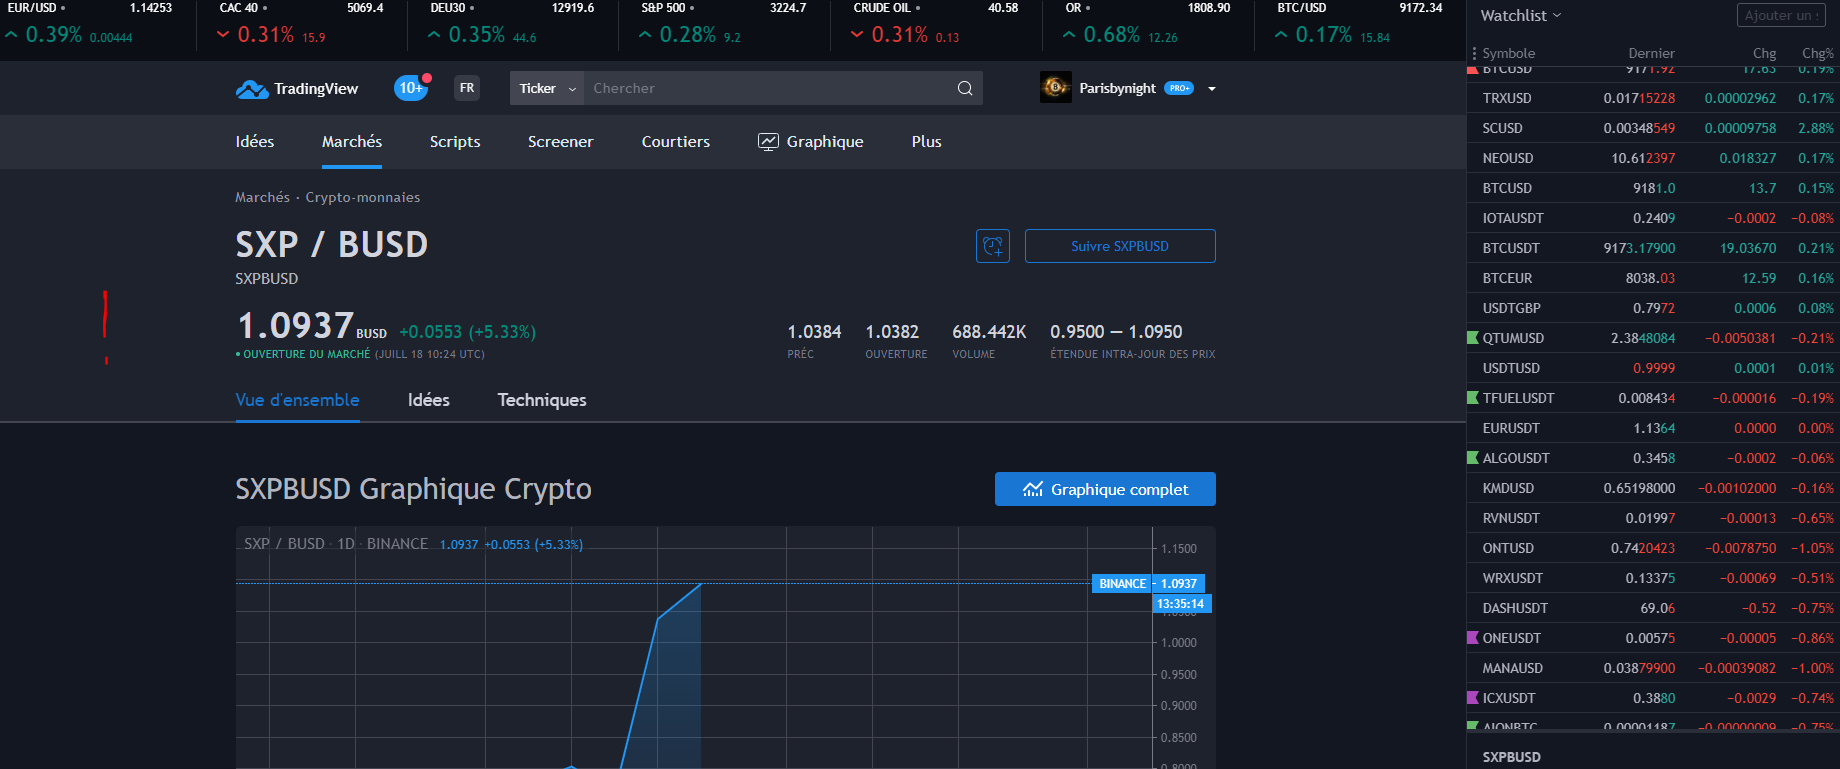This screenshot has width=1840, height=769.
Task: Select Vue d'ensemble tab
Action: (x=297, y=400)
